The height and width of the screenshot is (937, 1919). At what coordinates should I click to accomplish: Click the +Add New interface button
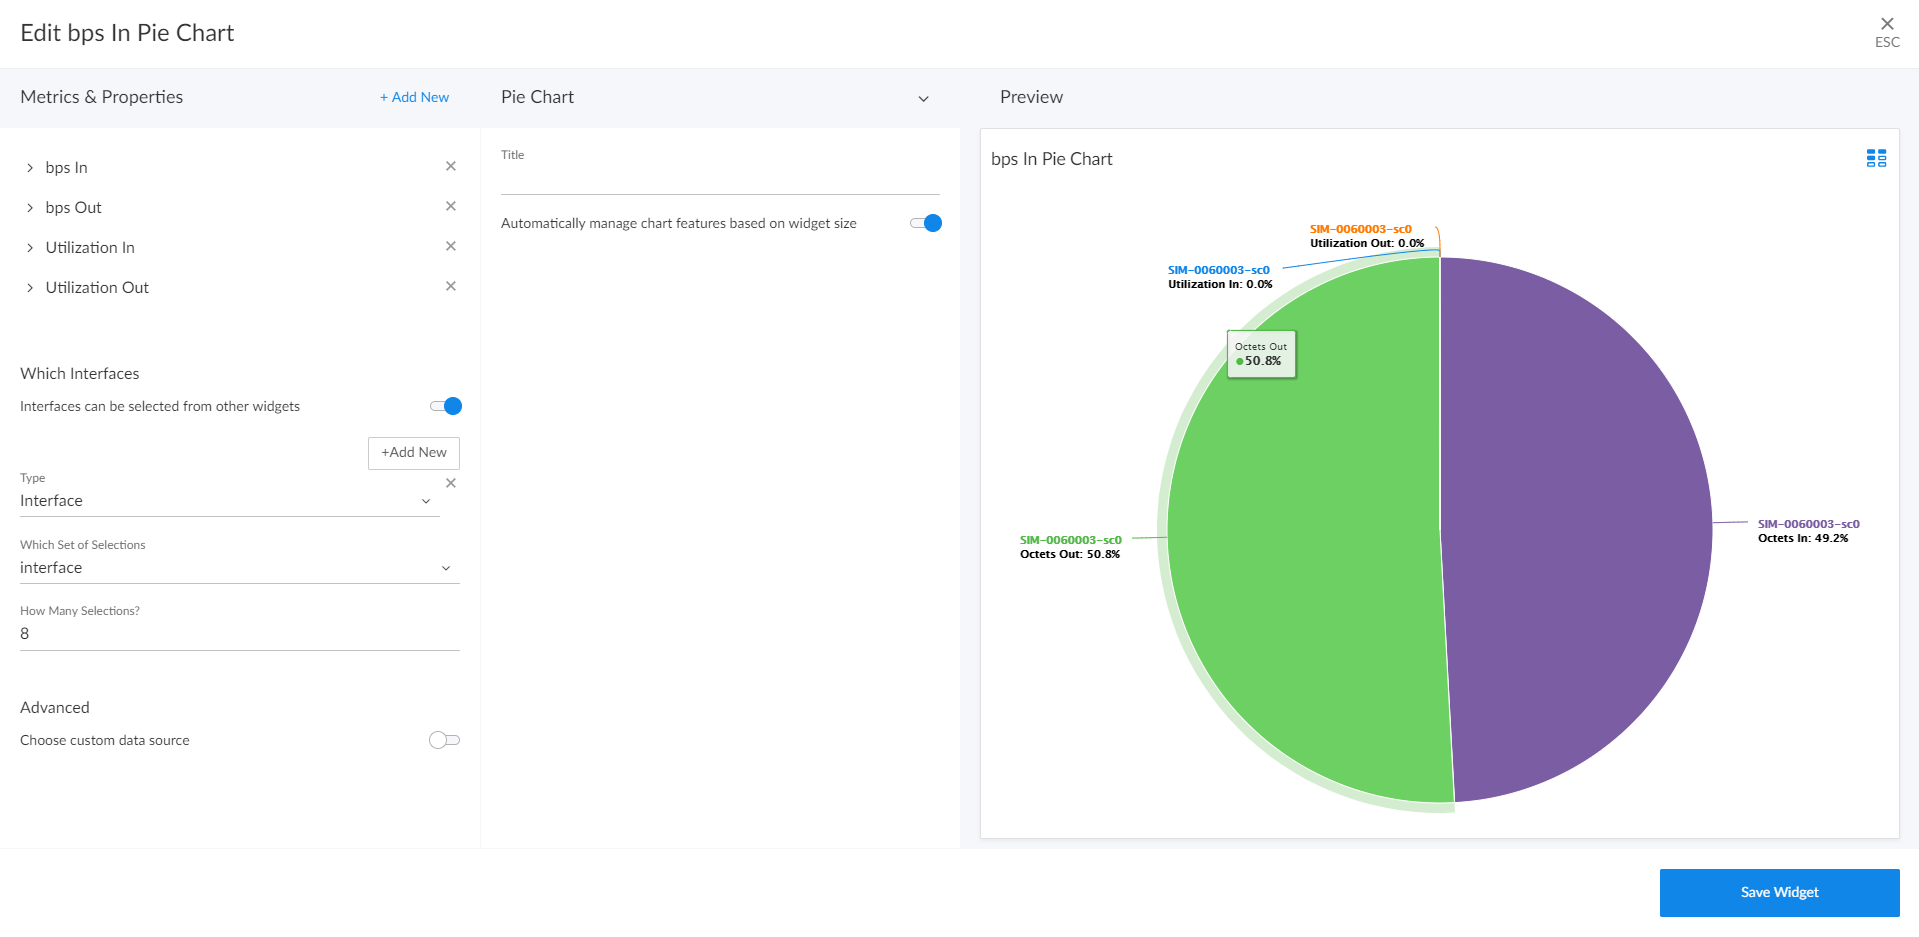pos(413,453)
